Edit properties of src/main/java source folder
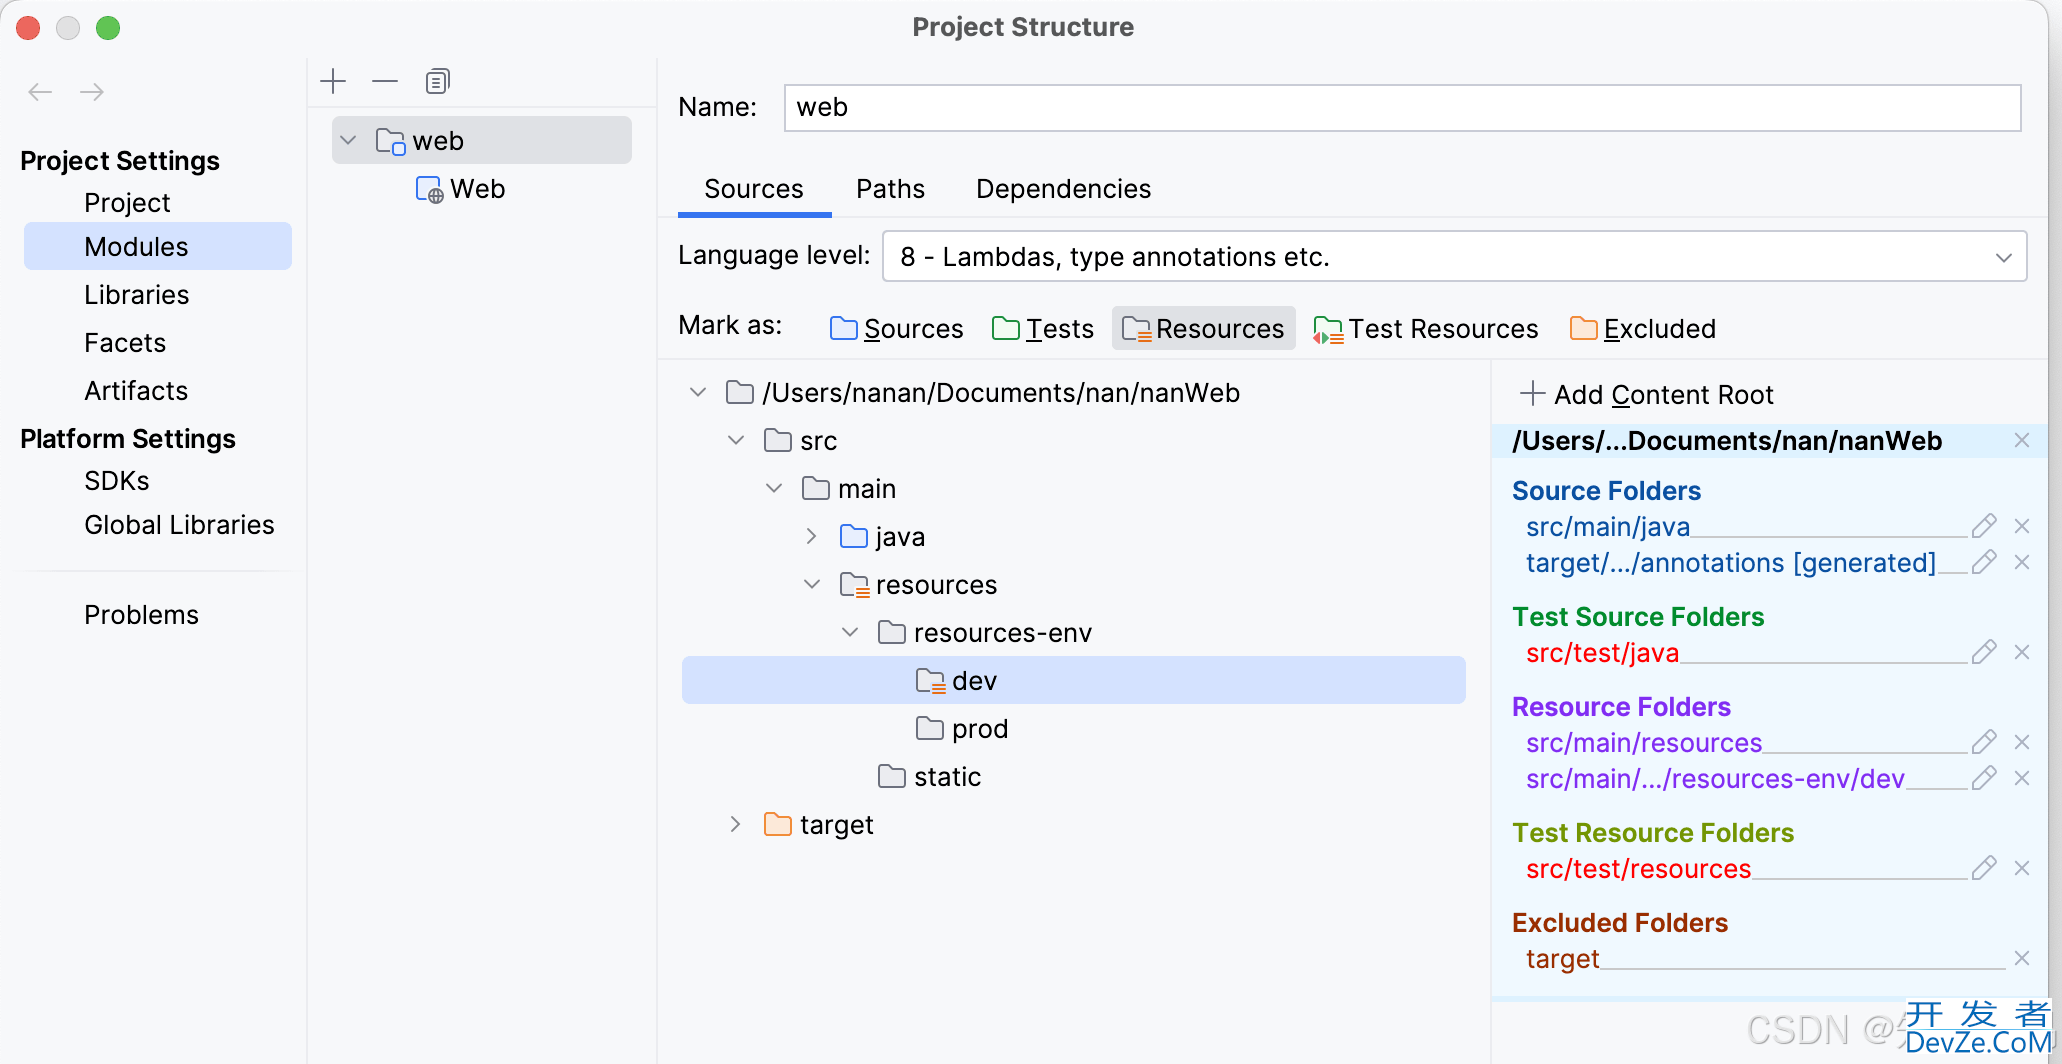This screenshot has height=1064, width=2062. click(1984, 526)
